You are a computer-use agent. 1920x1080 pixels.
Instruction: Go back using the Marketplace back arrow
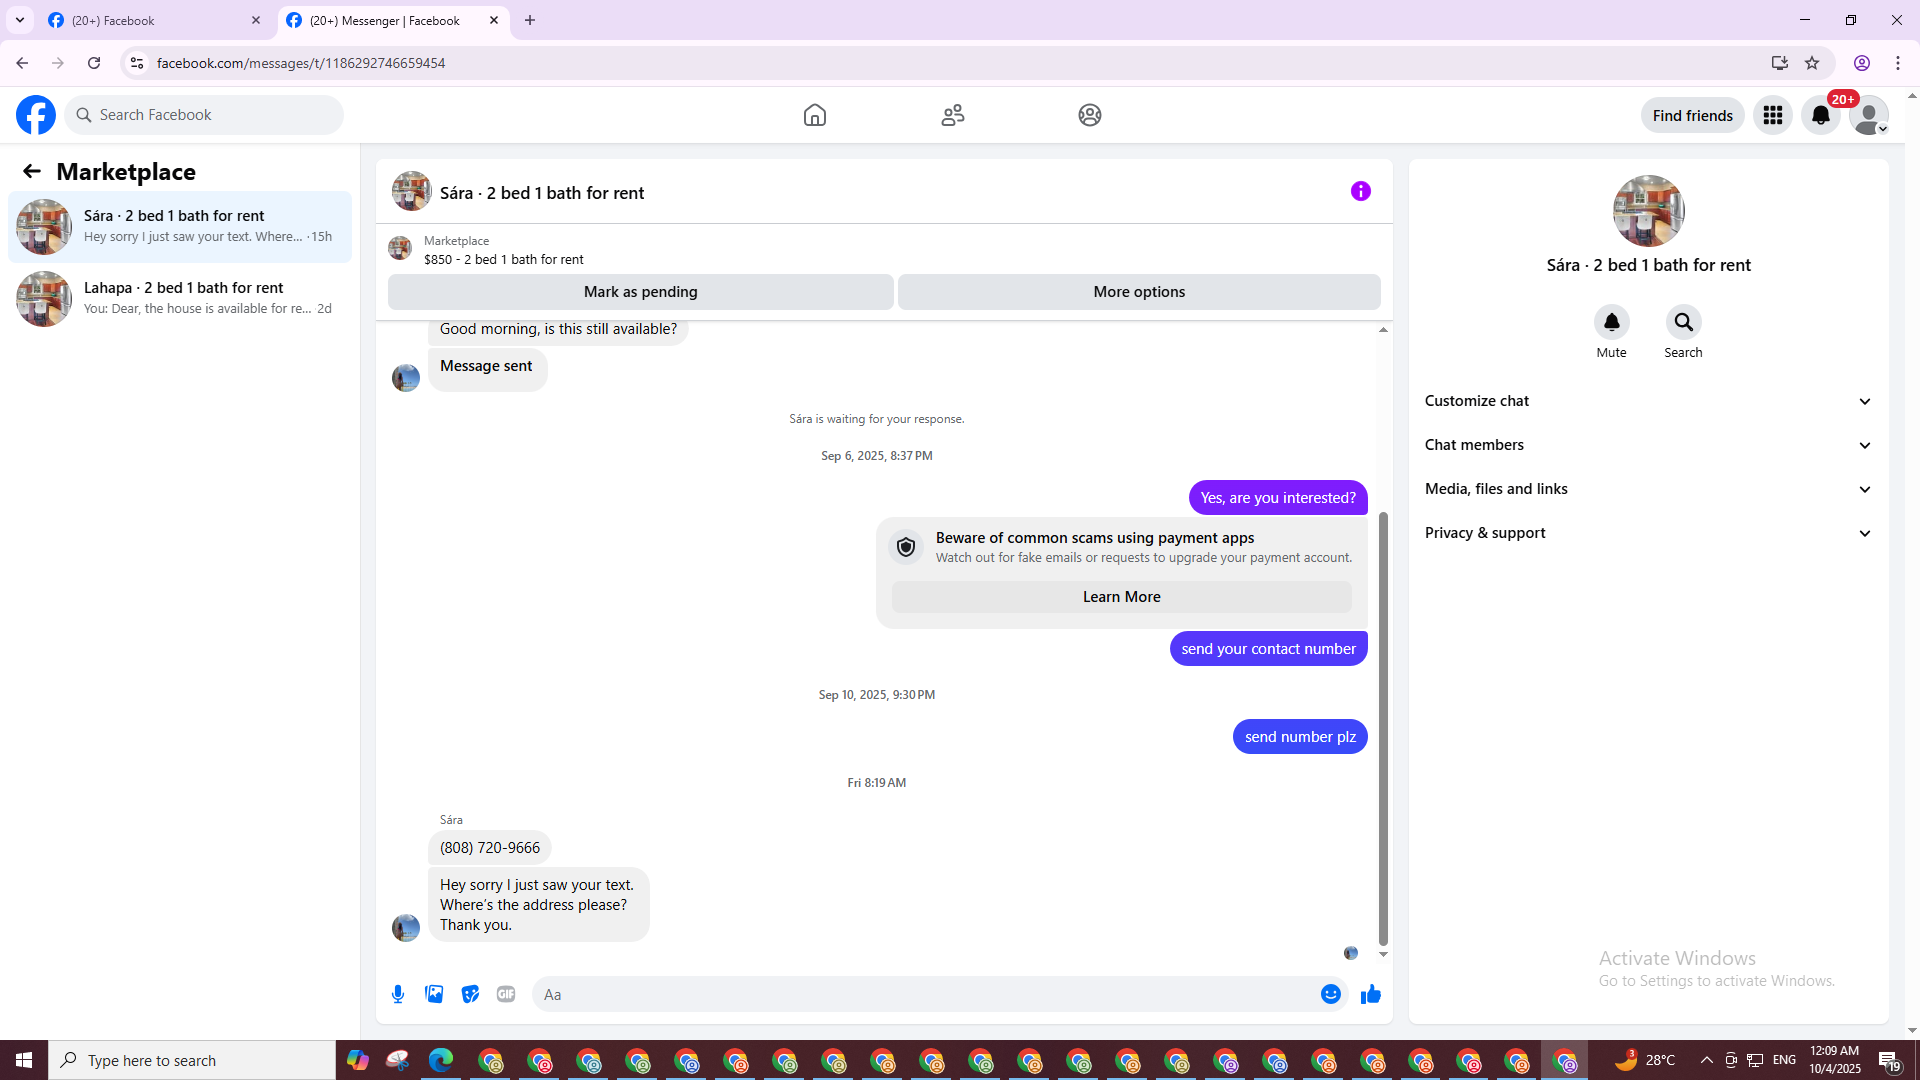coord(32,171)
